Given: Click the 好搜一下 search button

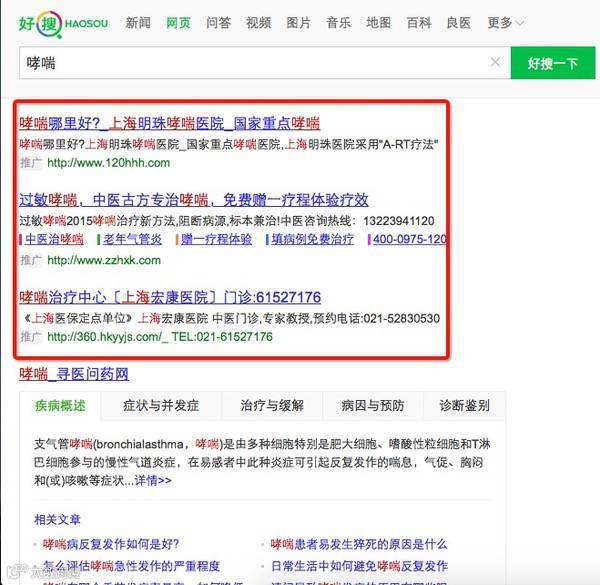Looking at the screenshot, I should 553,63.
